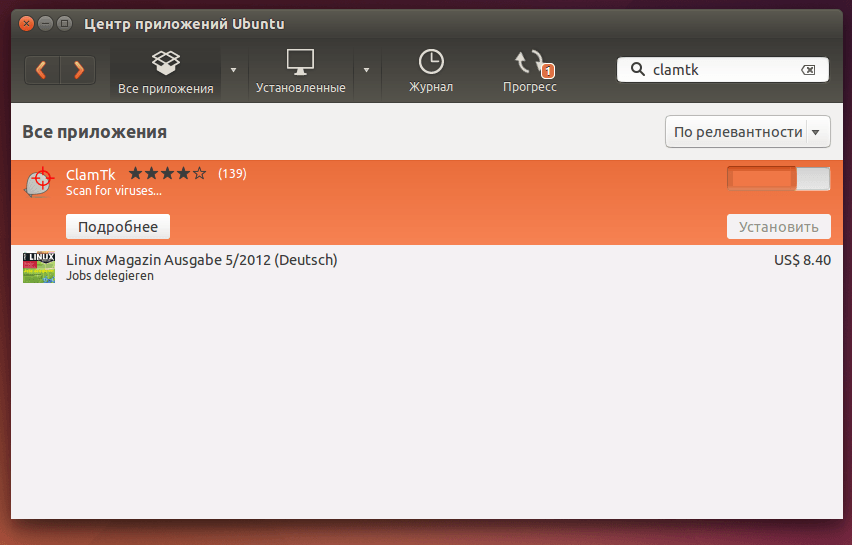Minimize the Ubuntu Software Center window
852x545 pixels.
[x=46, y=23]
